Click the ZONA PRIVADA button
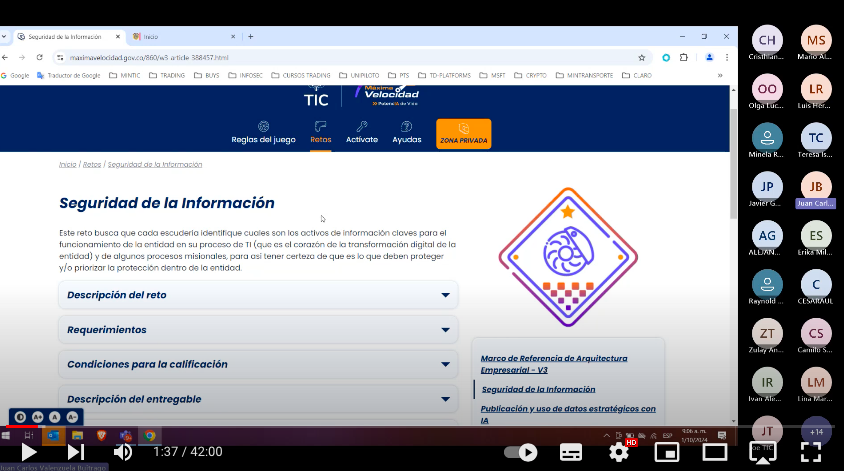This screenshot has height=471, width=844. (x=463, y=134)
